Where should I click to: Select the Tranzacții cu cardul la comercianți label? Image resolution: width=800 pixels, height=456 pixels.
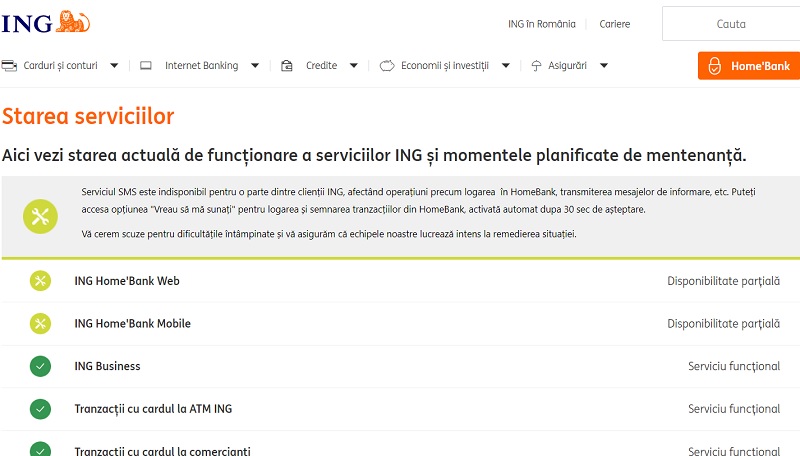point(162,451)
